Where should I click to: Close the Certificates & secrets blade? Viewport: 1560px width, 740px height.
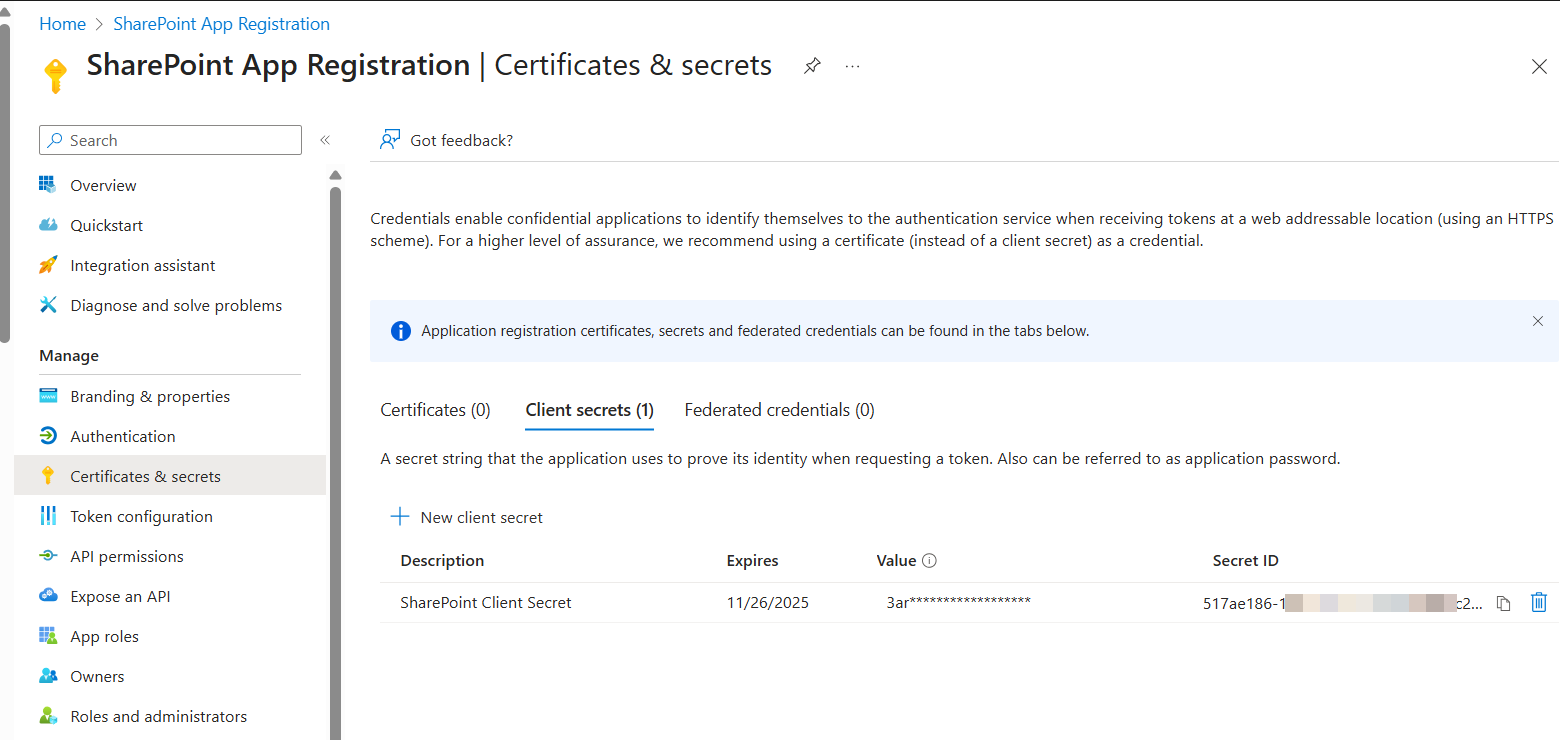pos(1539,67)
